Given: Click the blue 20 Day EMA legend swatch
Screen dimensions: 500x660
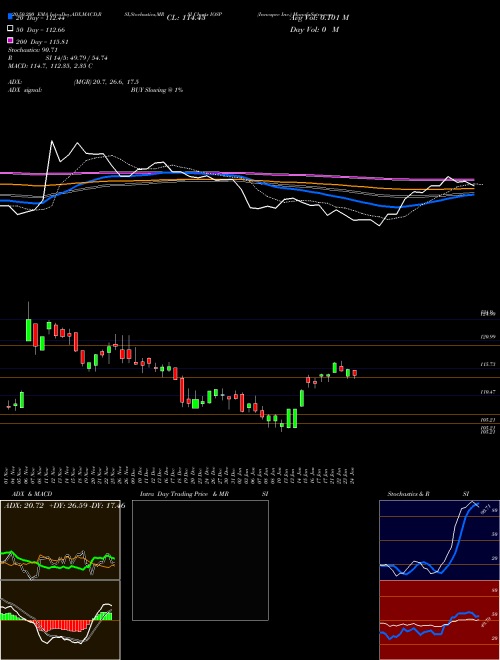Looking at the screenshot, I should pos(11,17).
